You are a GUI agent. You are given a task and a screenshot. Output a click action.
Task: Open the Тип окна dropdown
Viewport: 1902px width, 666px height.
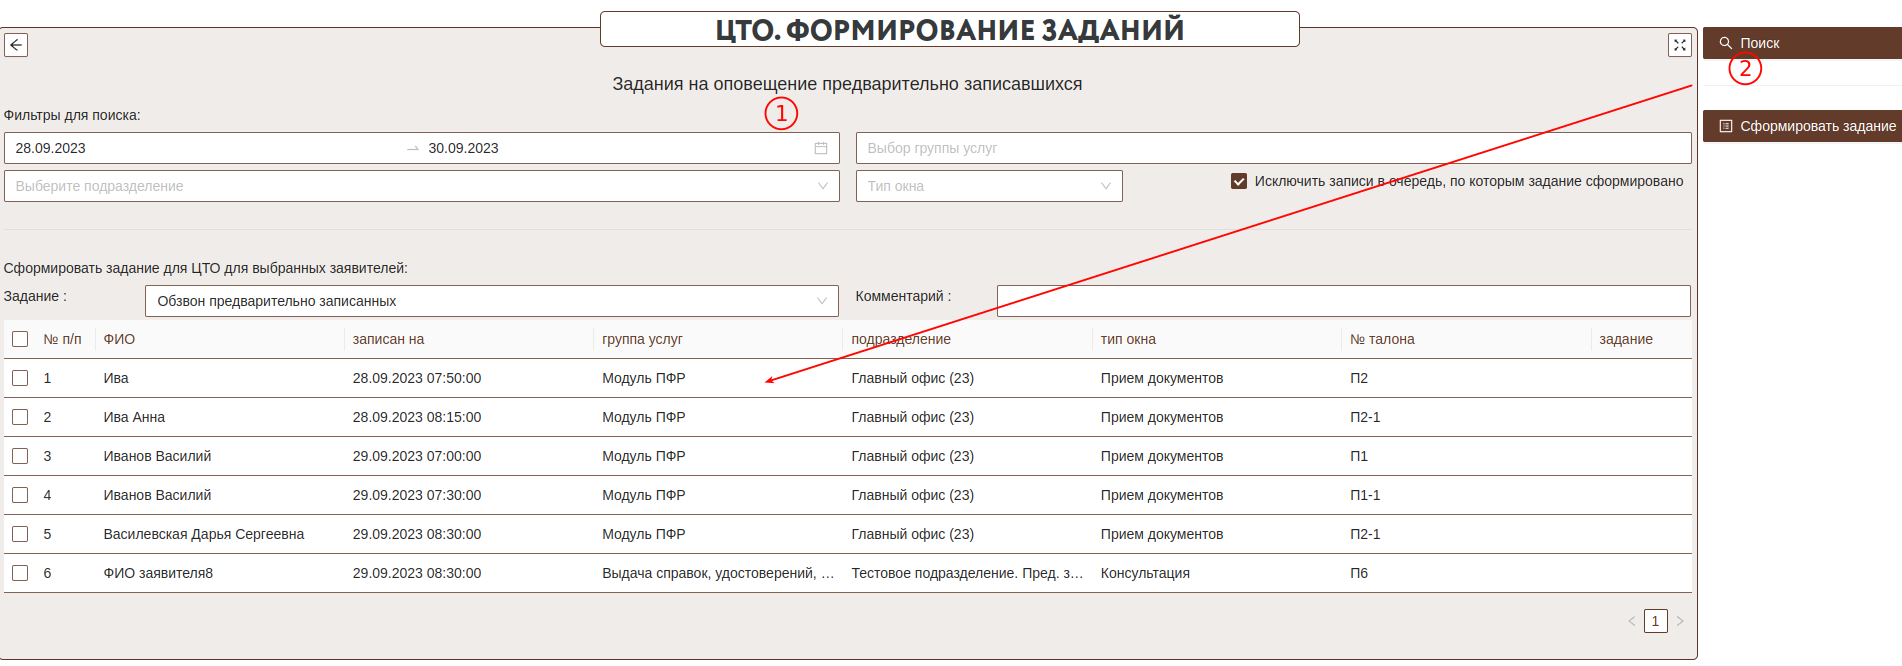(x=988, y=186)
